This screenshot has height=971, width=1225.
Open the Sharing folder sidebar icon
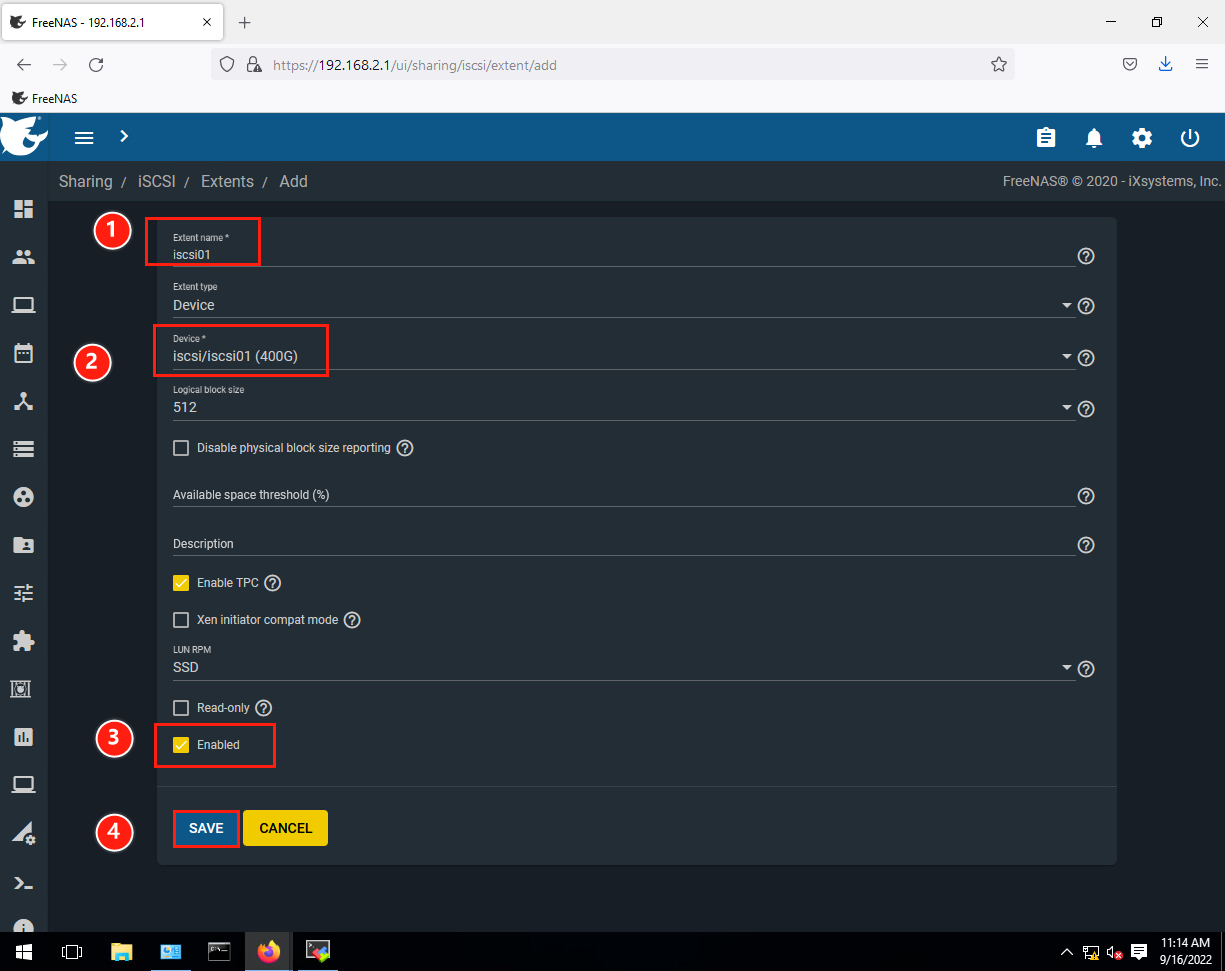pos(23,545)
